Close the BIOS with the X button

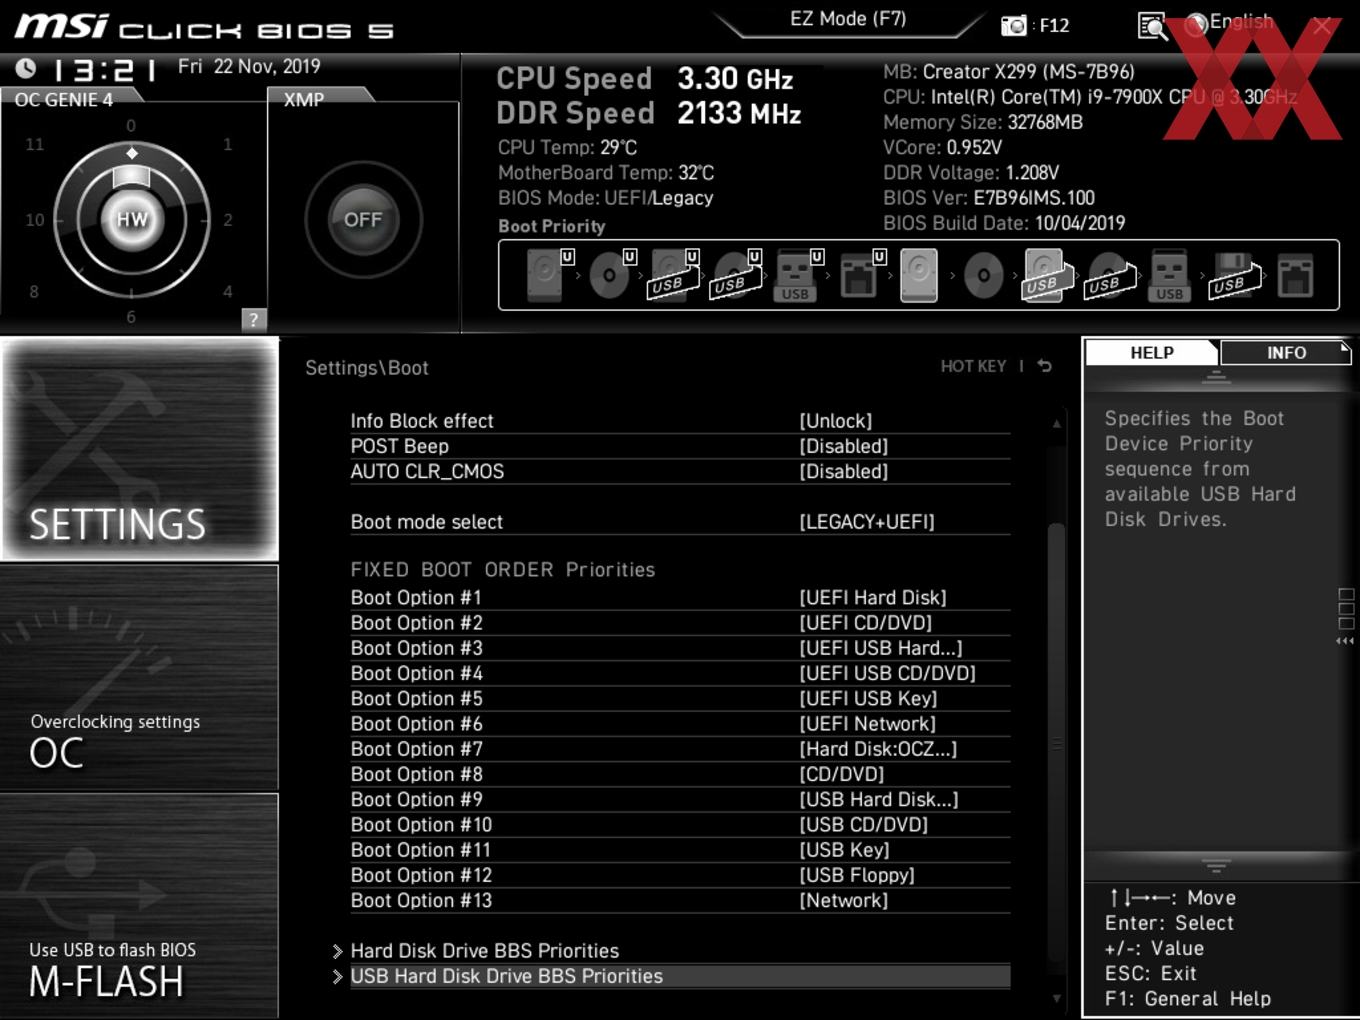pos(1322,26)
